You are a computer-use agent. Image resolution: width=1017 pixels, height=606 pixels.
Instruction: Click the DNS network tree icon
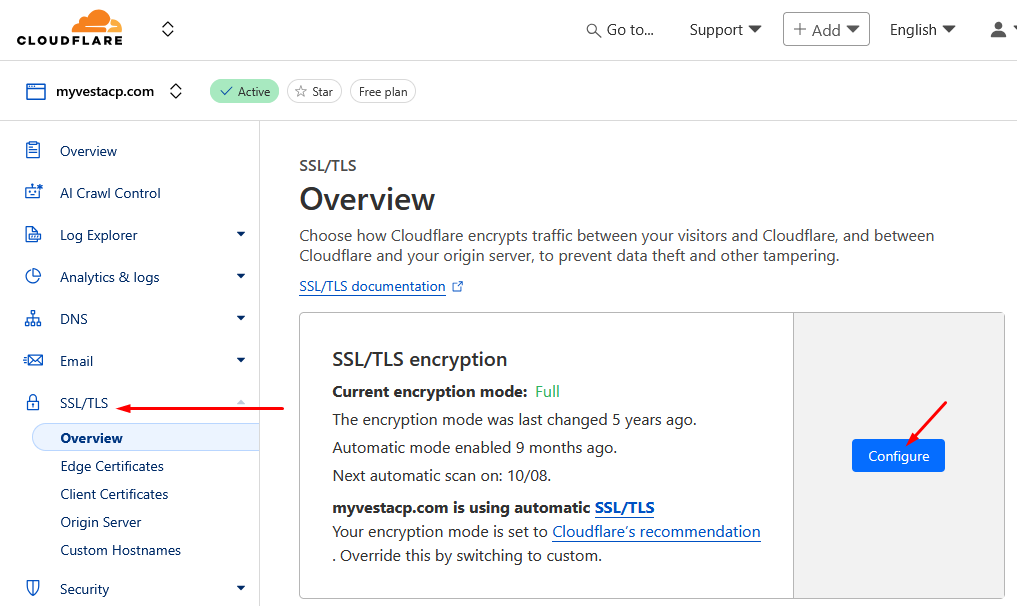click(x=33, y=319)
